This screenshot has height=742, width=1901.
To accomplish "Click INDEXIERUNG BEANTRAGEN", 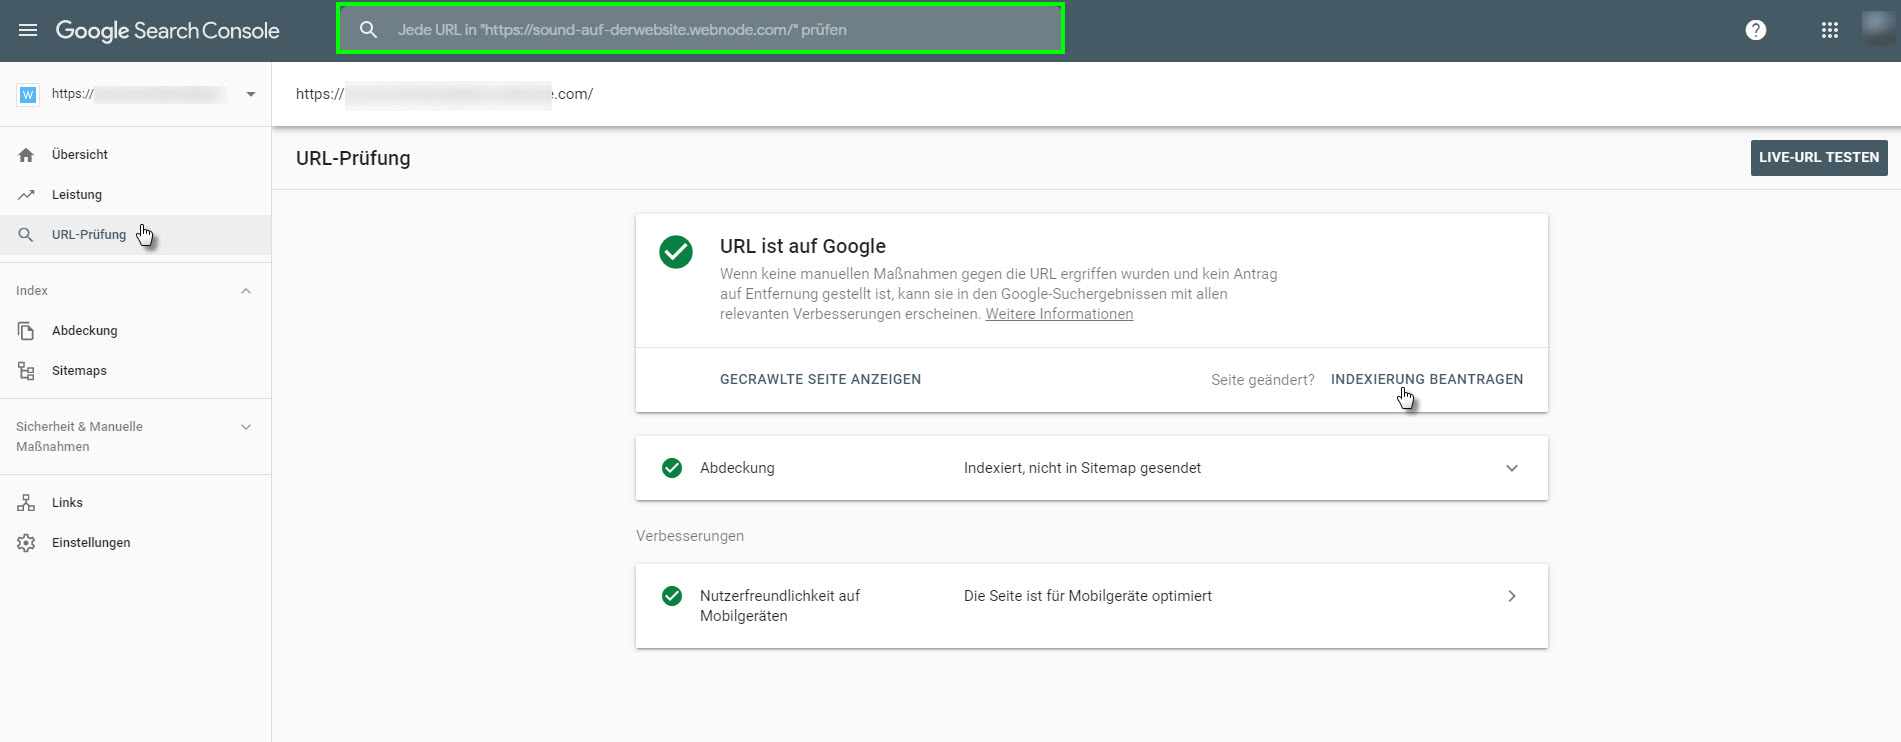I will click(x=1427, y=379).
